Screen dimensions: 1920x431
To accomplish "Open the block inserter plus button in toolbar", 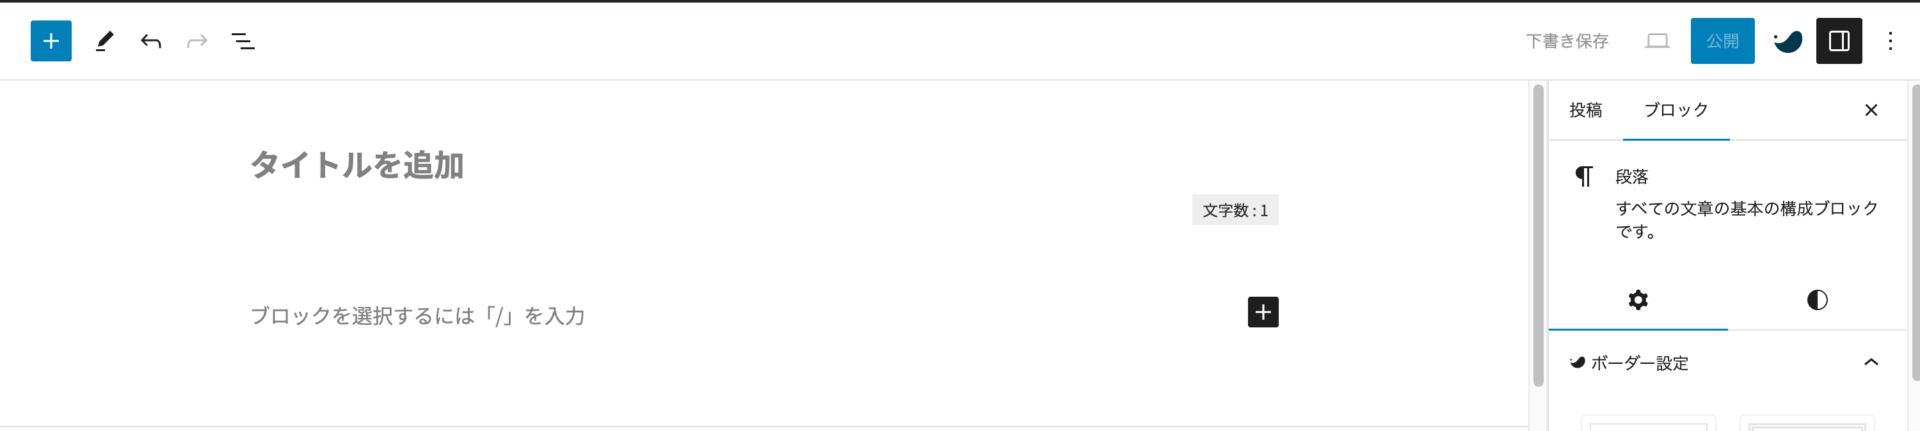I will click(x=51, y=41).
